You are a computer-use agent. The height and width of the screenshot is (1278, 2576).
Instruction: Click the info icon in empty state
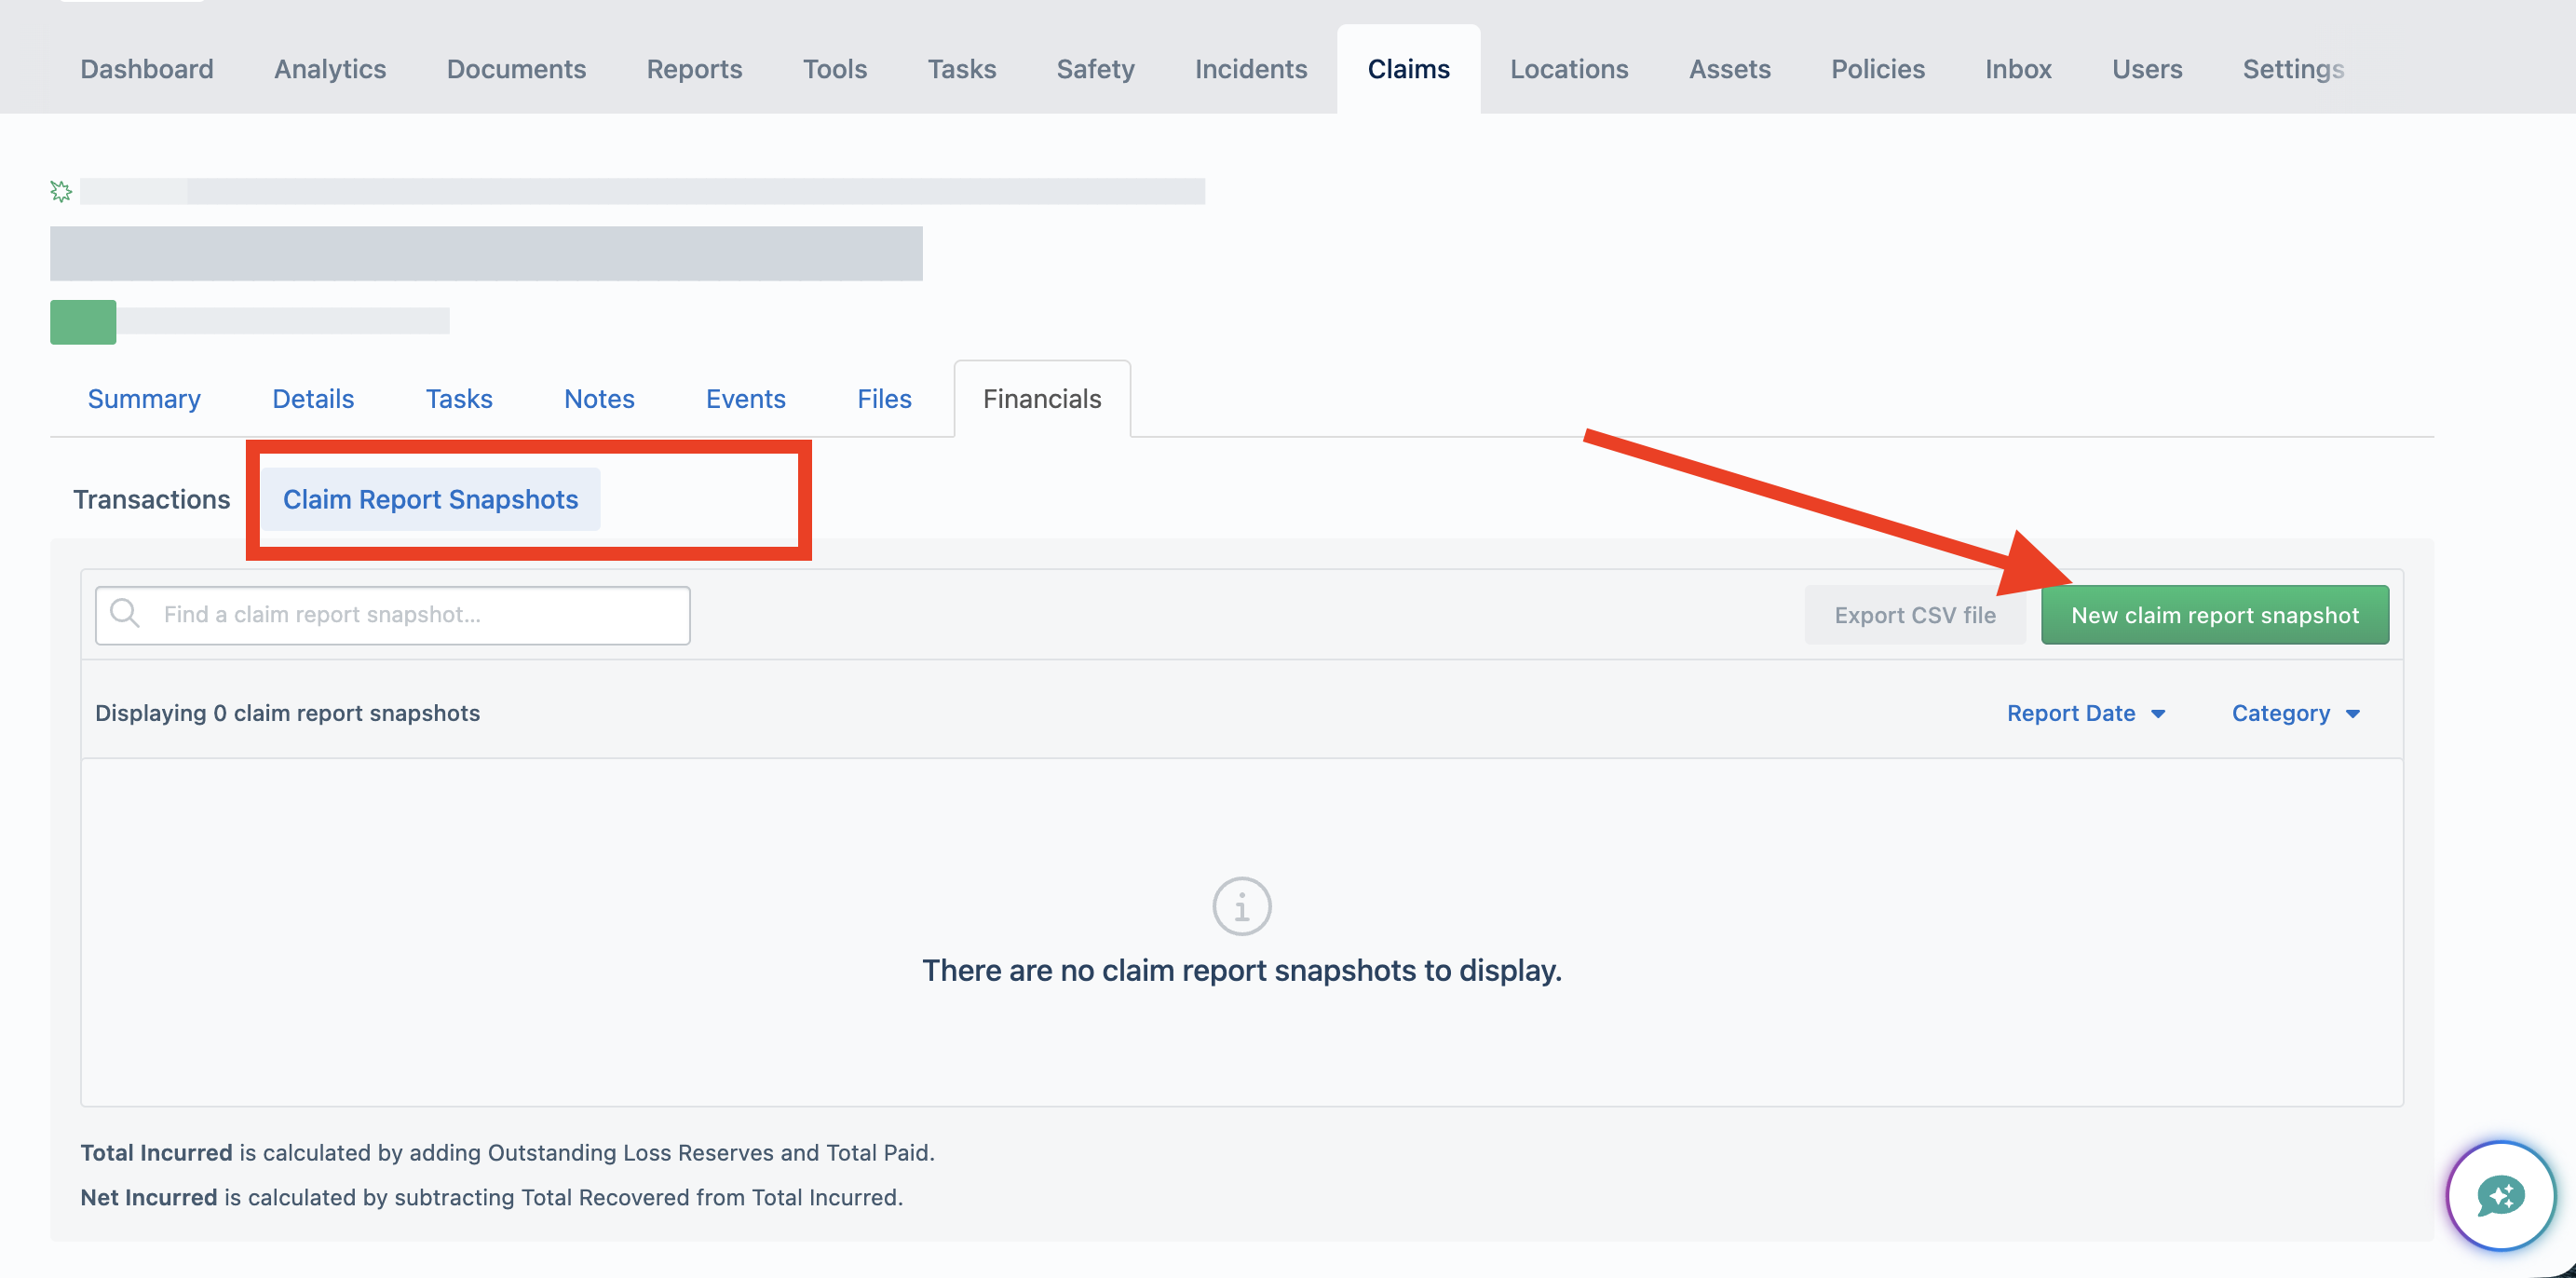(x=1241, y=906)
